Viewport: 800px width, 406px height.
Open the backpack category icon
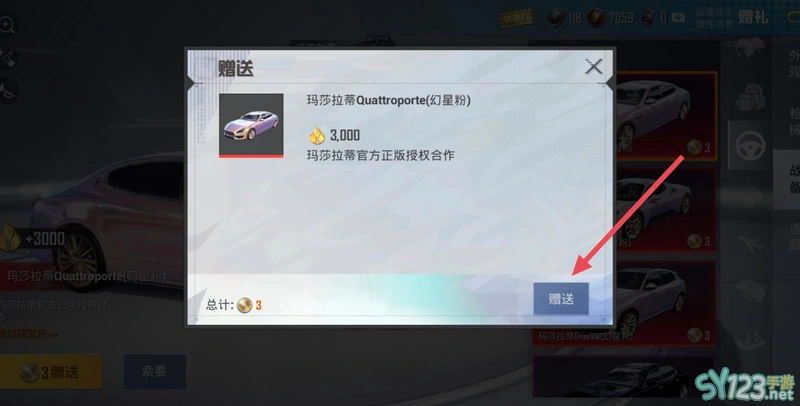point(750,97)
